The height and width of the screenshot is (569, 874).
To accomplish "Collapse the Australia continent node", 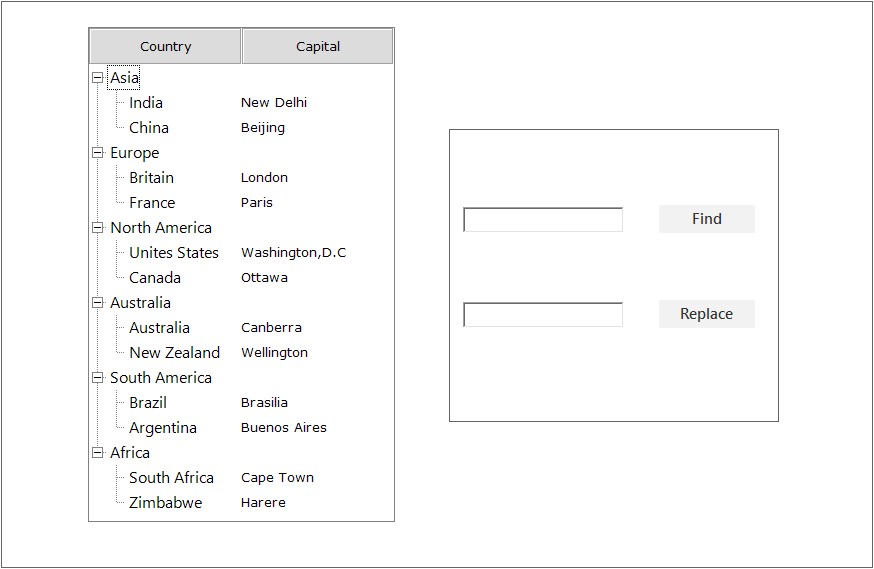I will coord(98,302).
